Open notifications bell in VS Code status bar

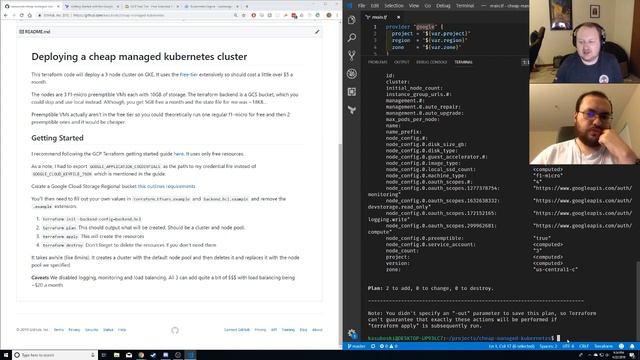pos(632,346)
